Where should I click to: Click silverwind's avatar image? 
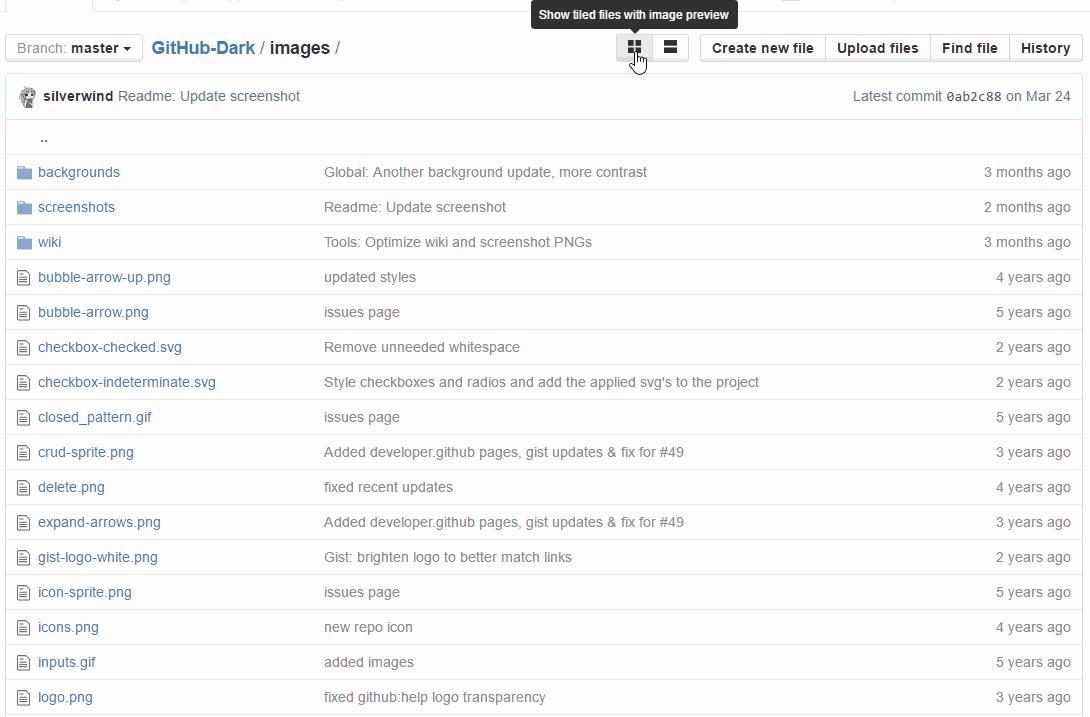coord(26,96)
